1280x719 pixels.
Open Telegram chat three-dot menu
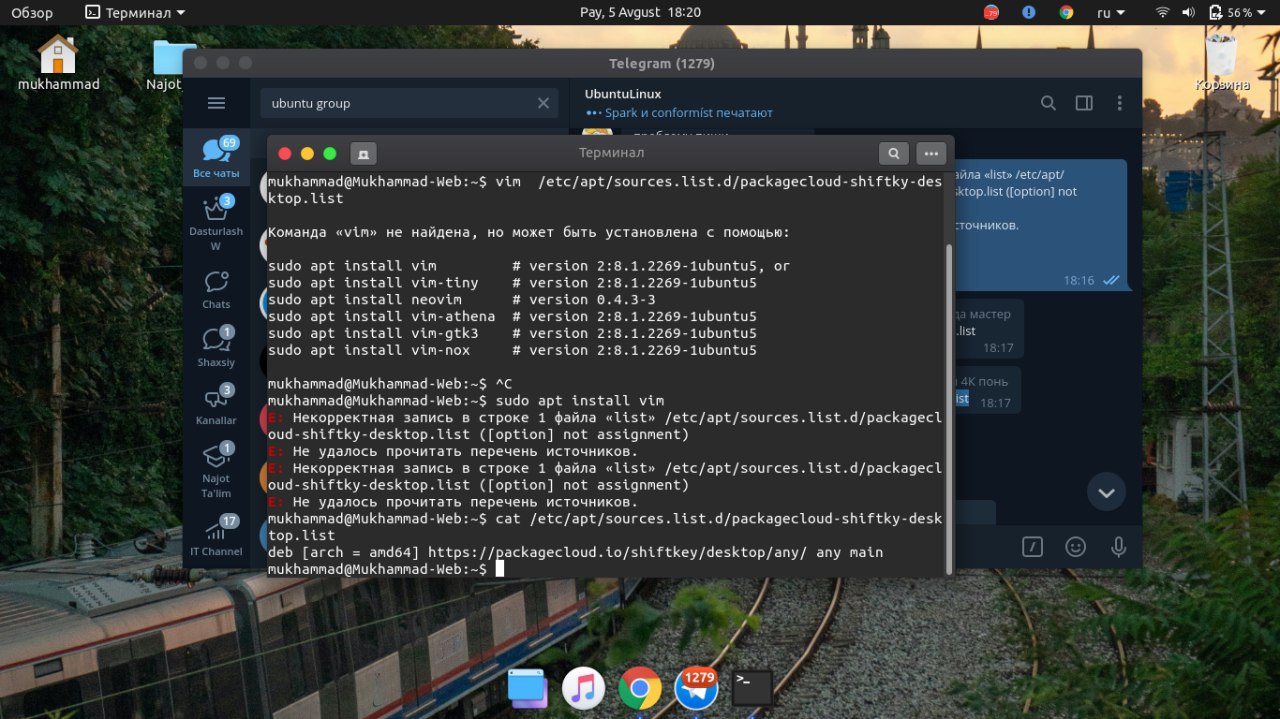point(1120,103)
